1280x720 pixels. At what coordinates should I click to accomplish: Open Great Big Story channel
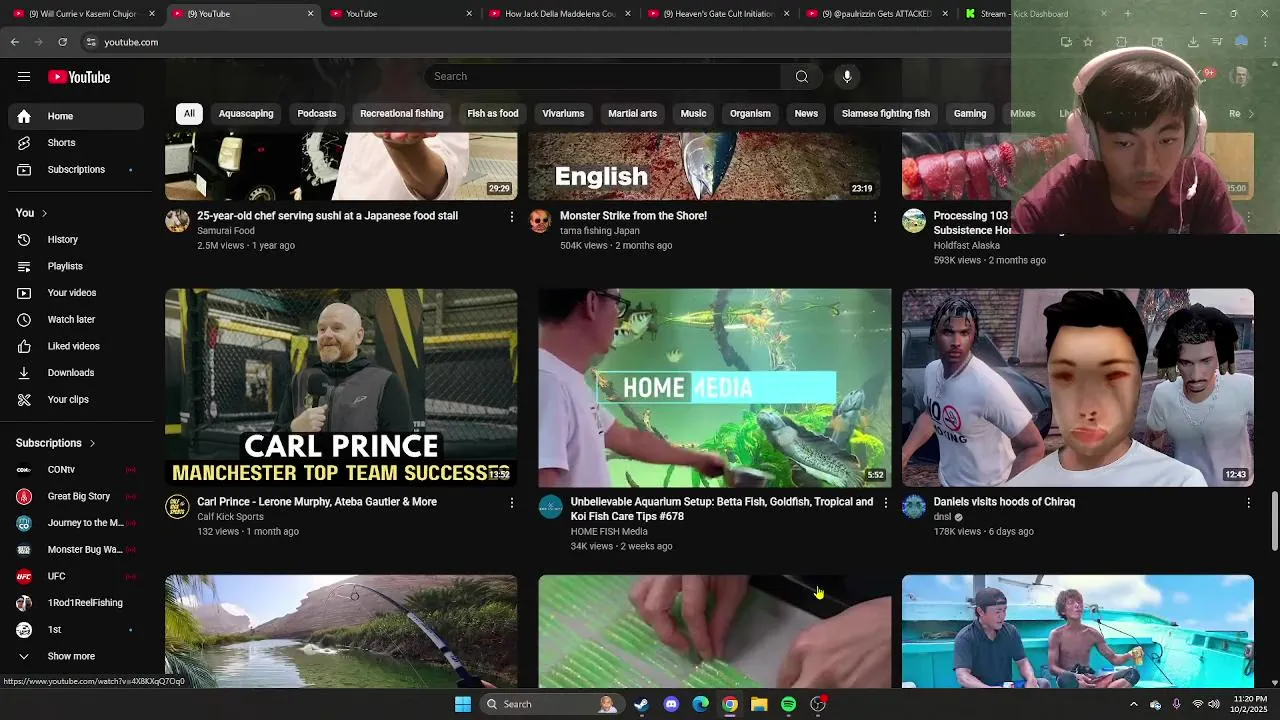tap(76, 497)
